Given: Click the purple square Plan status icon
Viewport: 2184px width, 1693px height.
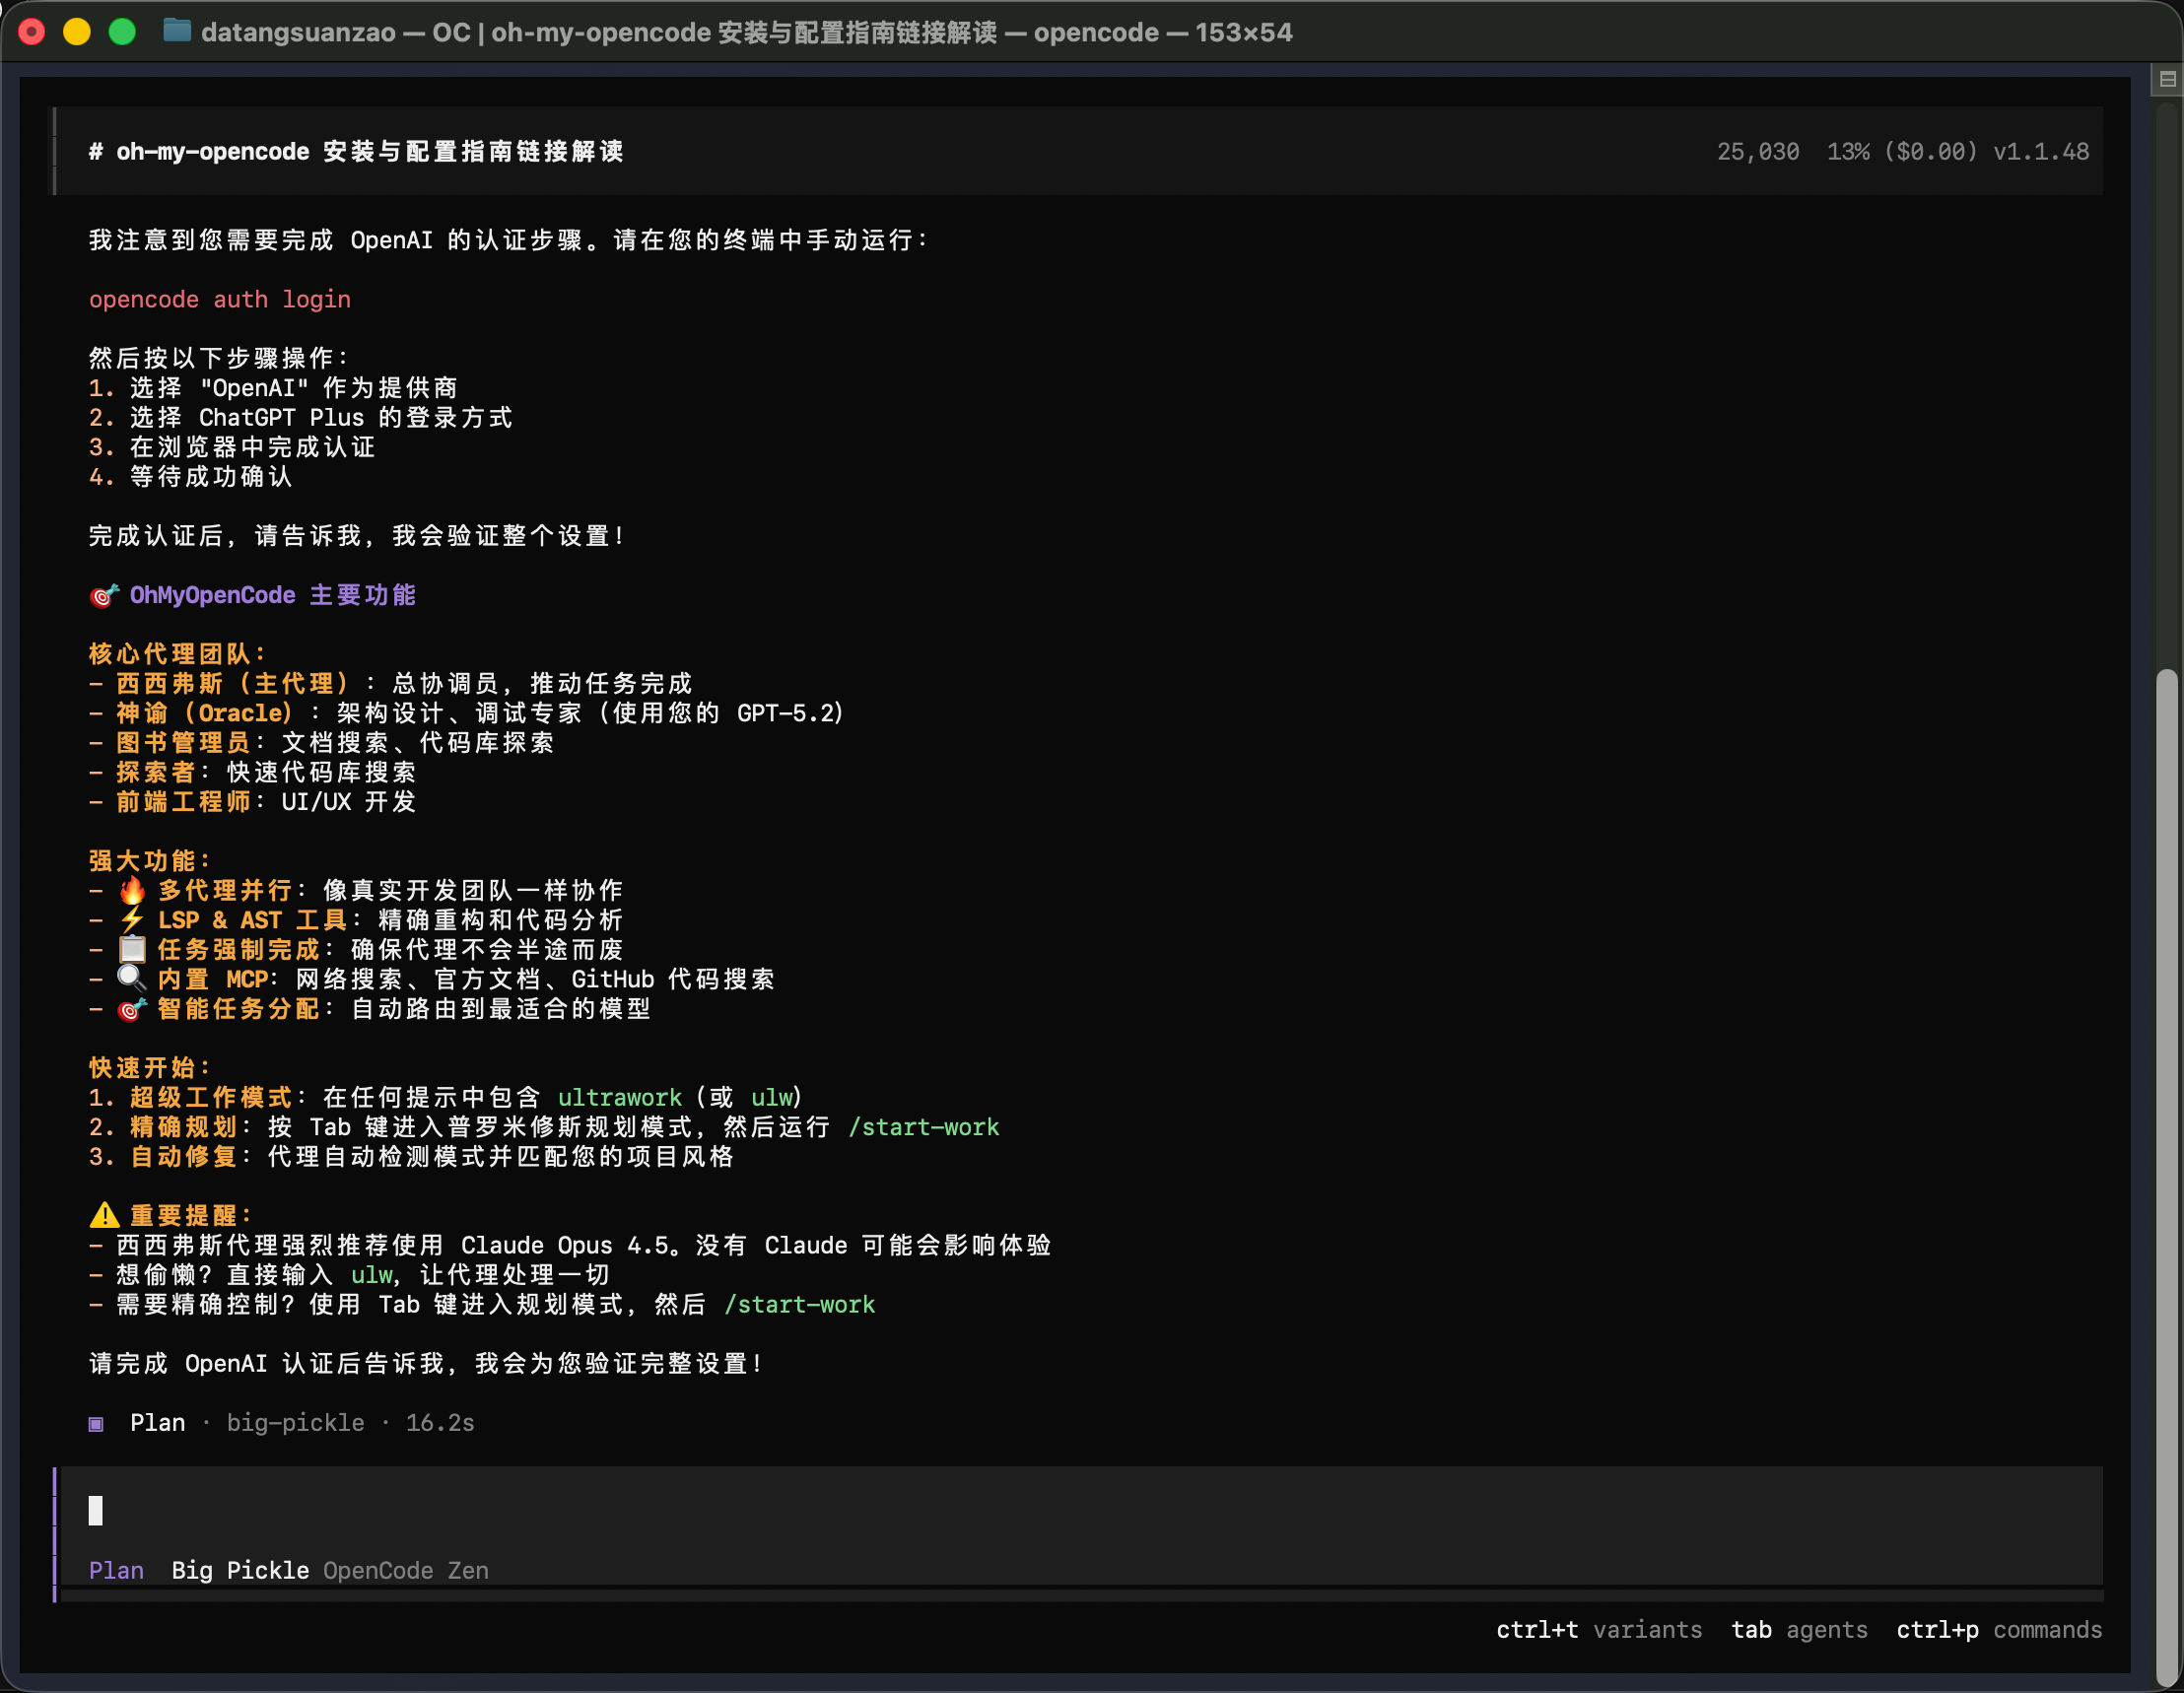Looking at the screenshot, I should [x=96, y=1423].
